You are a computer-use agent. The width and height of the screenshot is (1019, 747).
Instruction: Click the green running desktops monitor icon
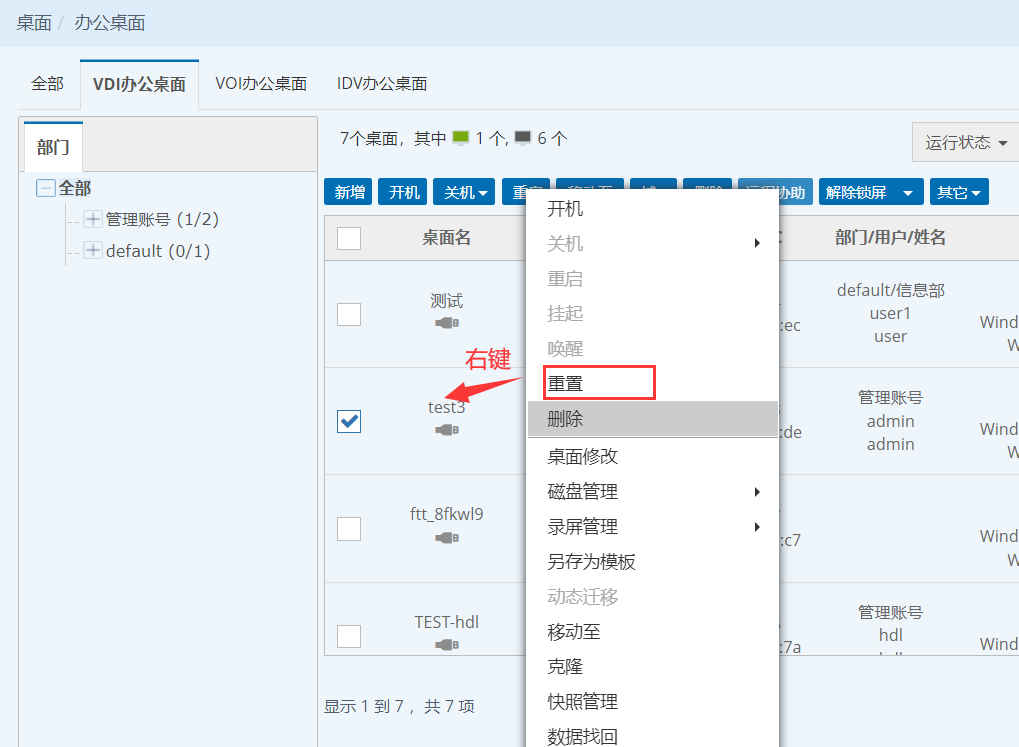click(461, 139)
